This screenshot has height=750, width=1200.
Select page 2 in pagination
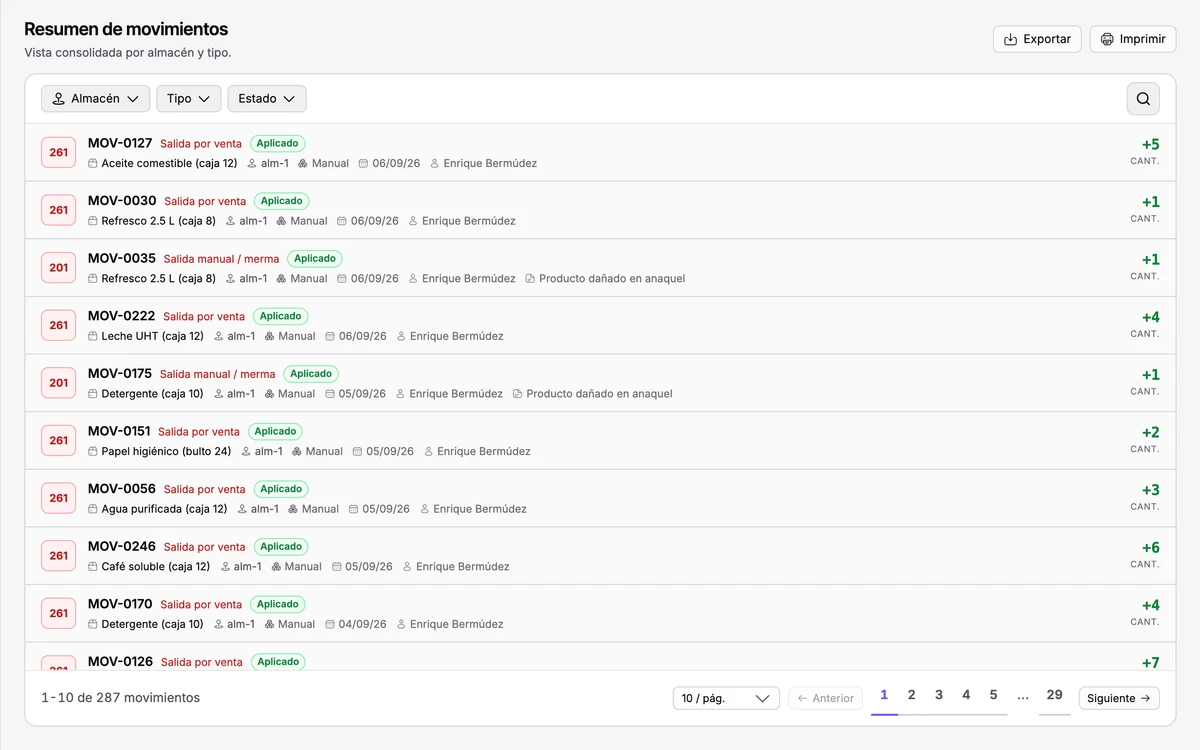912,695
